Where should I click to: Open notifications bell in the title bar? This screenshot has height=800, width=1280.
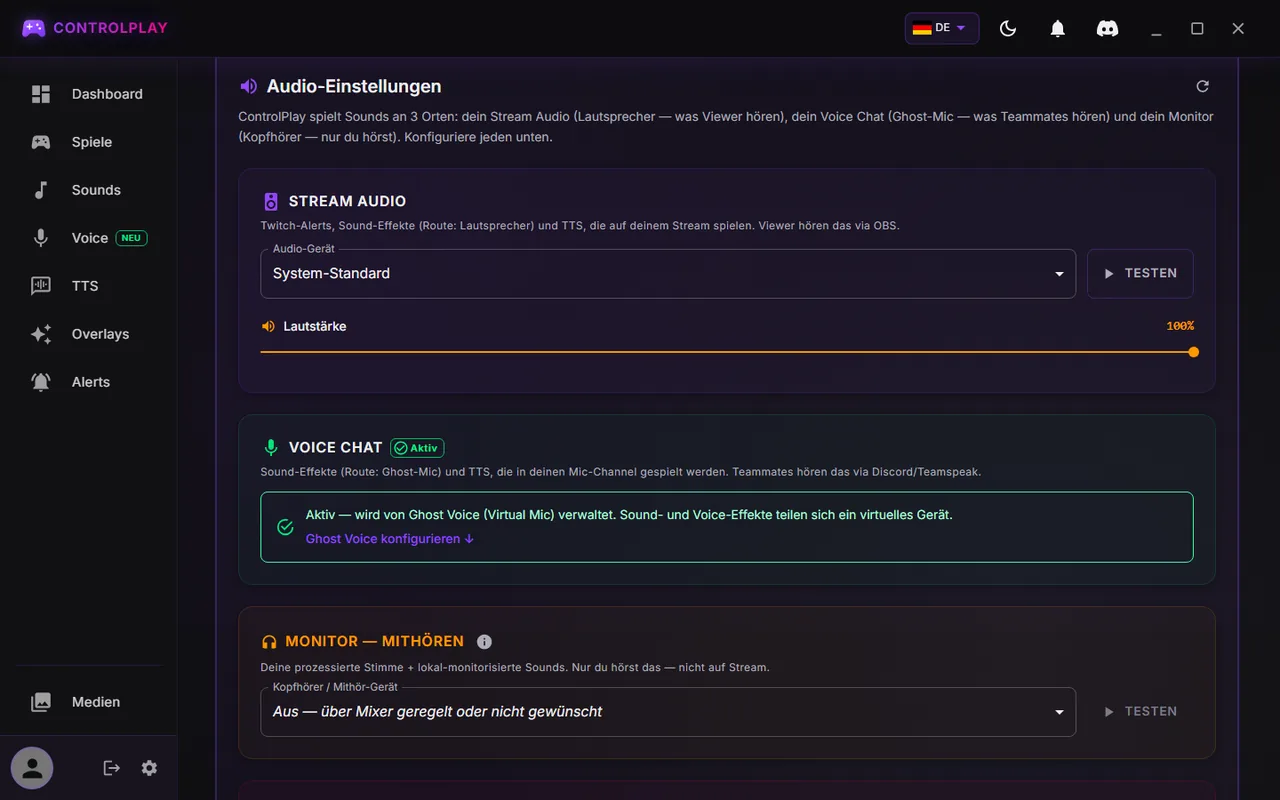[x=1058, y=29]
